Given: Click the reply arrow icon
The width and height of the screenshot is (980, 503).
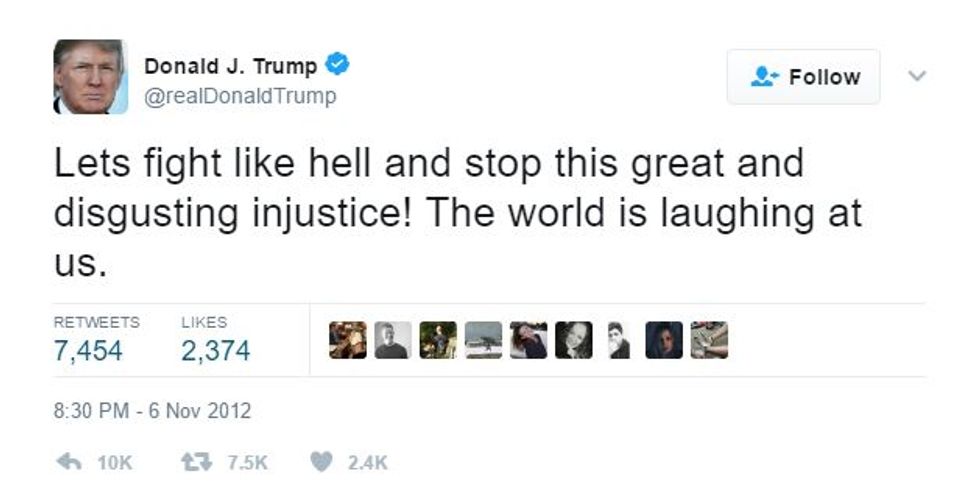Looking at the screenshot, I should pyautogui.click(x=69, y=462).
